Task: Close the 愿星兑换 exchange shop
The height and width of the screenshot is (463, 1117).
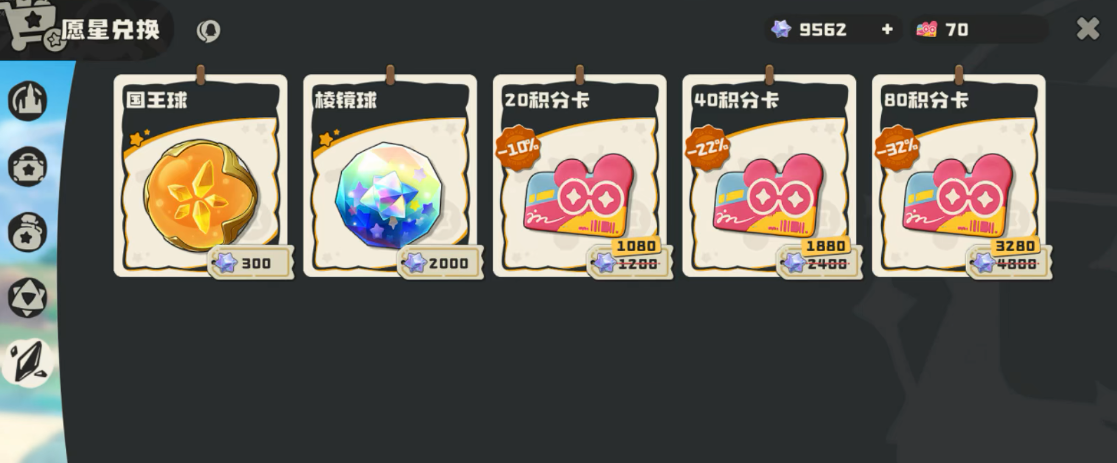Action: 1088,28
